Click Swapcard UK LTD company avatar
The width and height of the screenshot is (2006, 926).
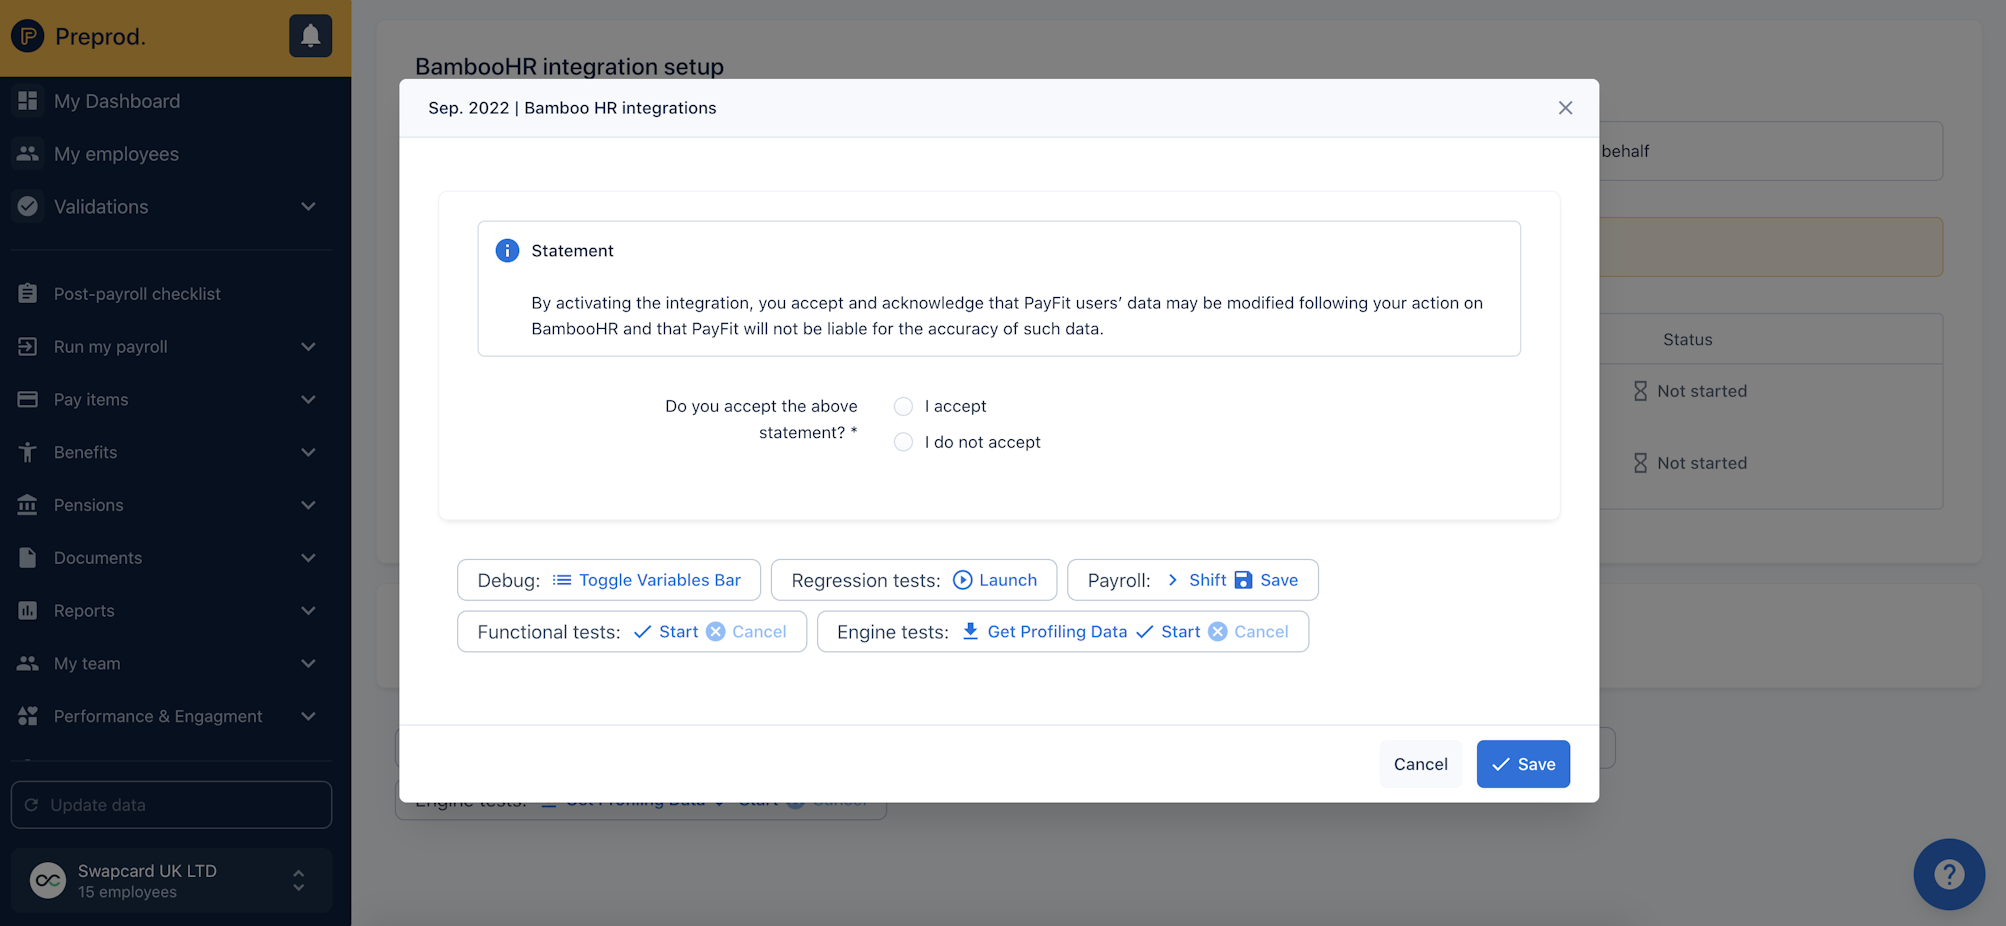48,881
